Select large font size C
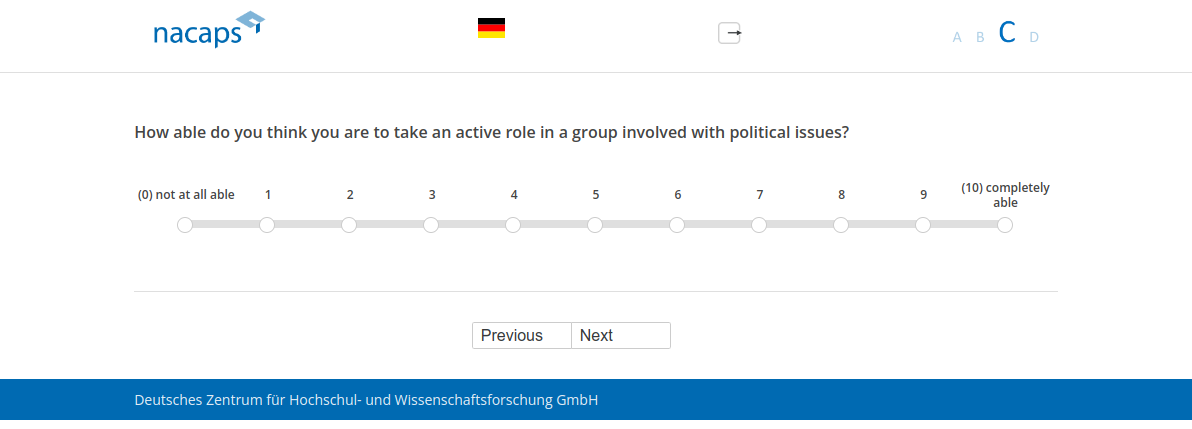 click(1007, 33)
